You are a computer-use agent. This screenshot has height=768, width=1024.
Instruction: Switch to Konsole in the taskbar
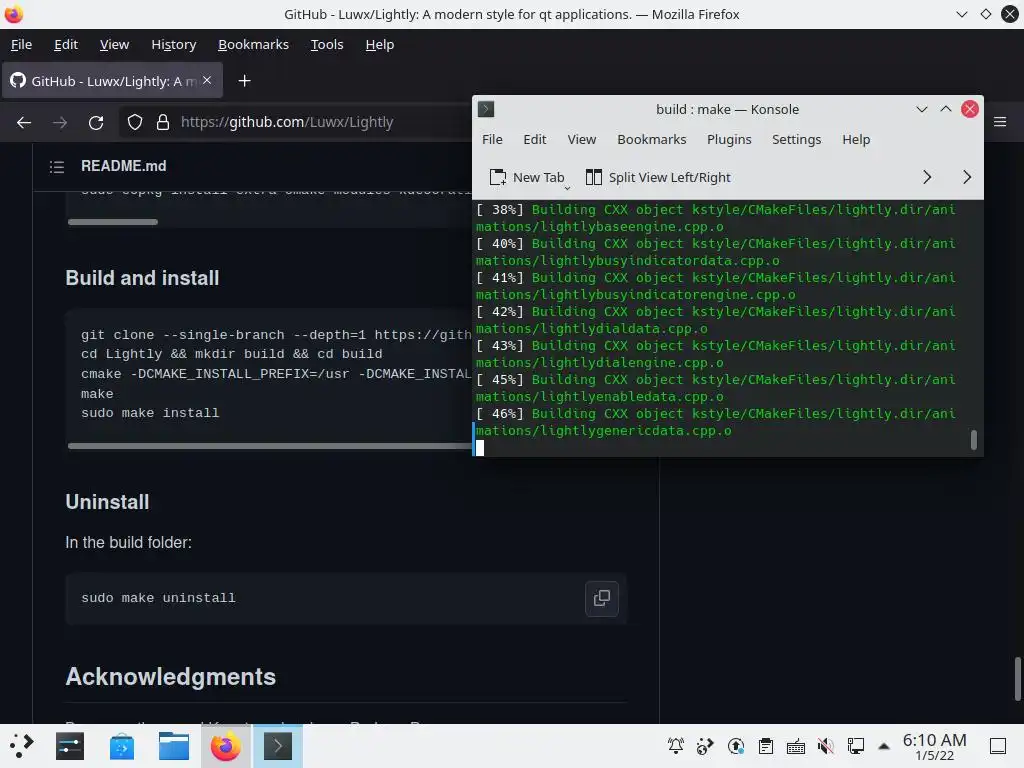(x=278, y=746)
